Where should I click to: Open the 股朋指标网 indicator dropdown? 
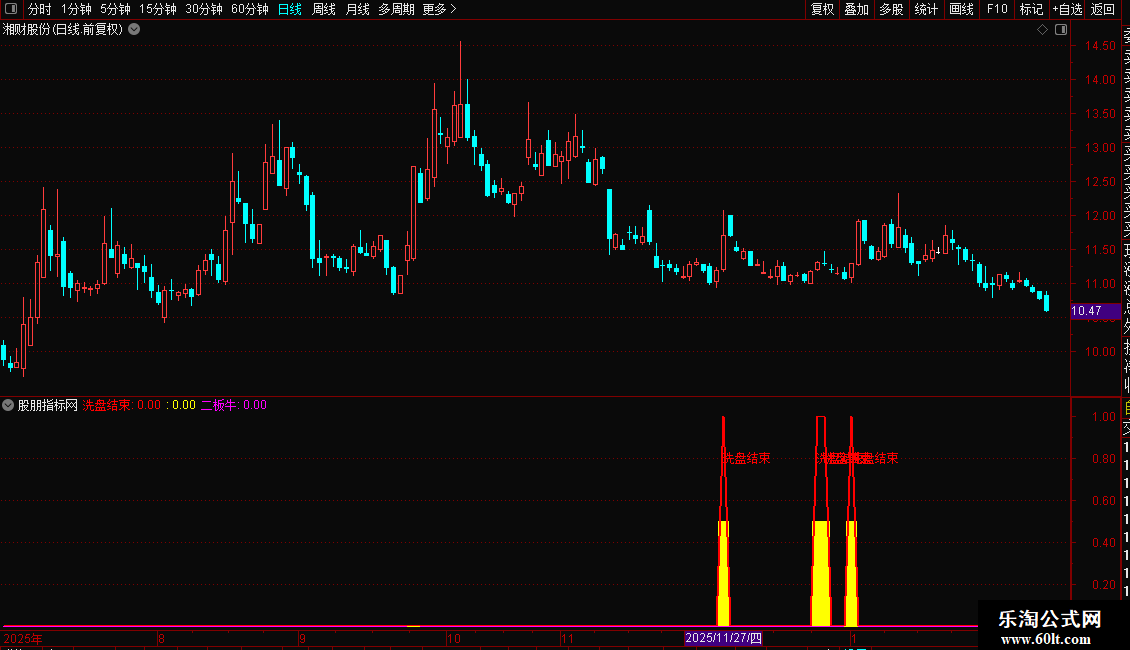[8, 405]
